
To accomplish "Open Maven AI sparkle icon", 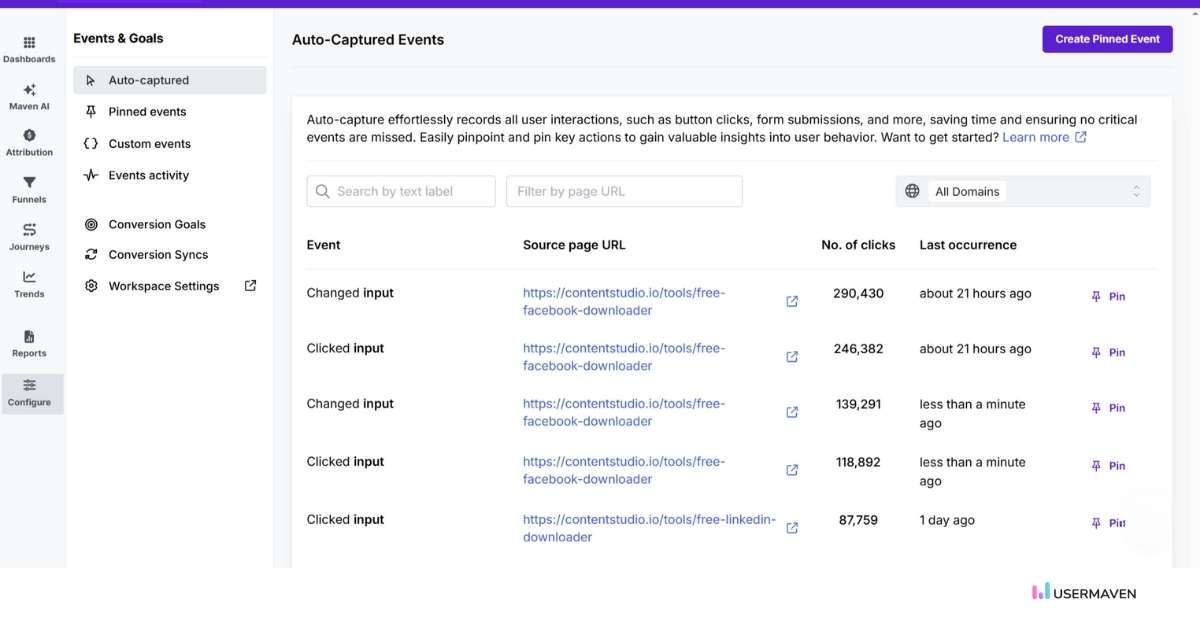I will pos(29,90).
